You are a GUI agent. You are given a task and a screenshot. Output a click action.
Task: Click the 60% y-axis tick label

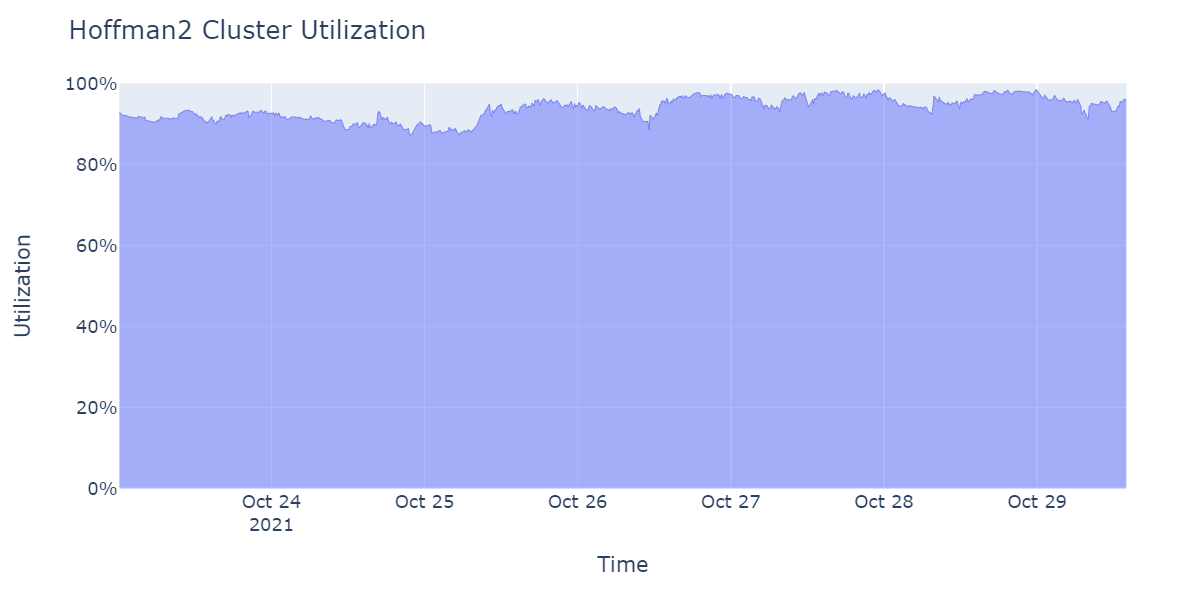[96, 245]
